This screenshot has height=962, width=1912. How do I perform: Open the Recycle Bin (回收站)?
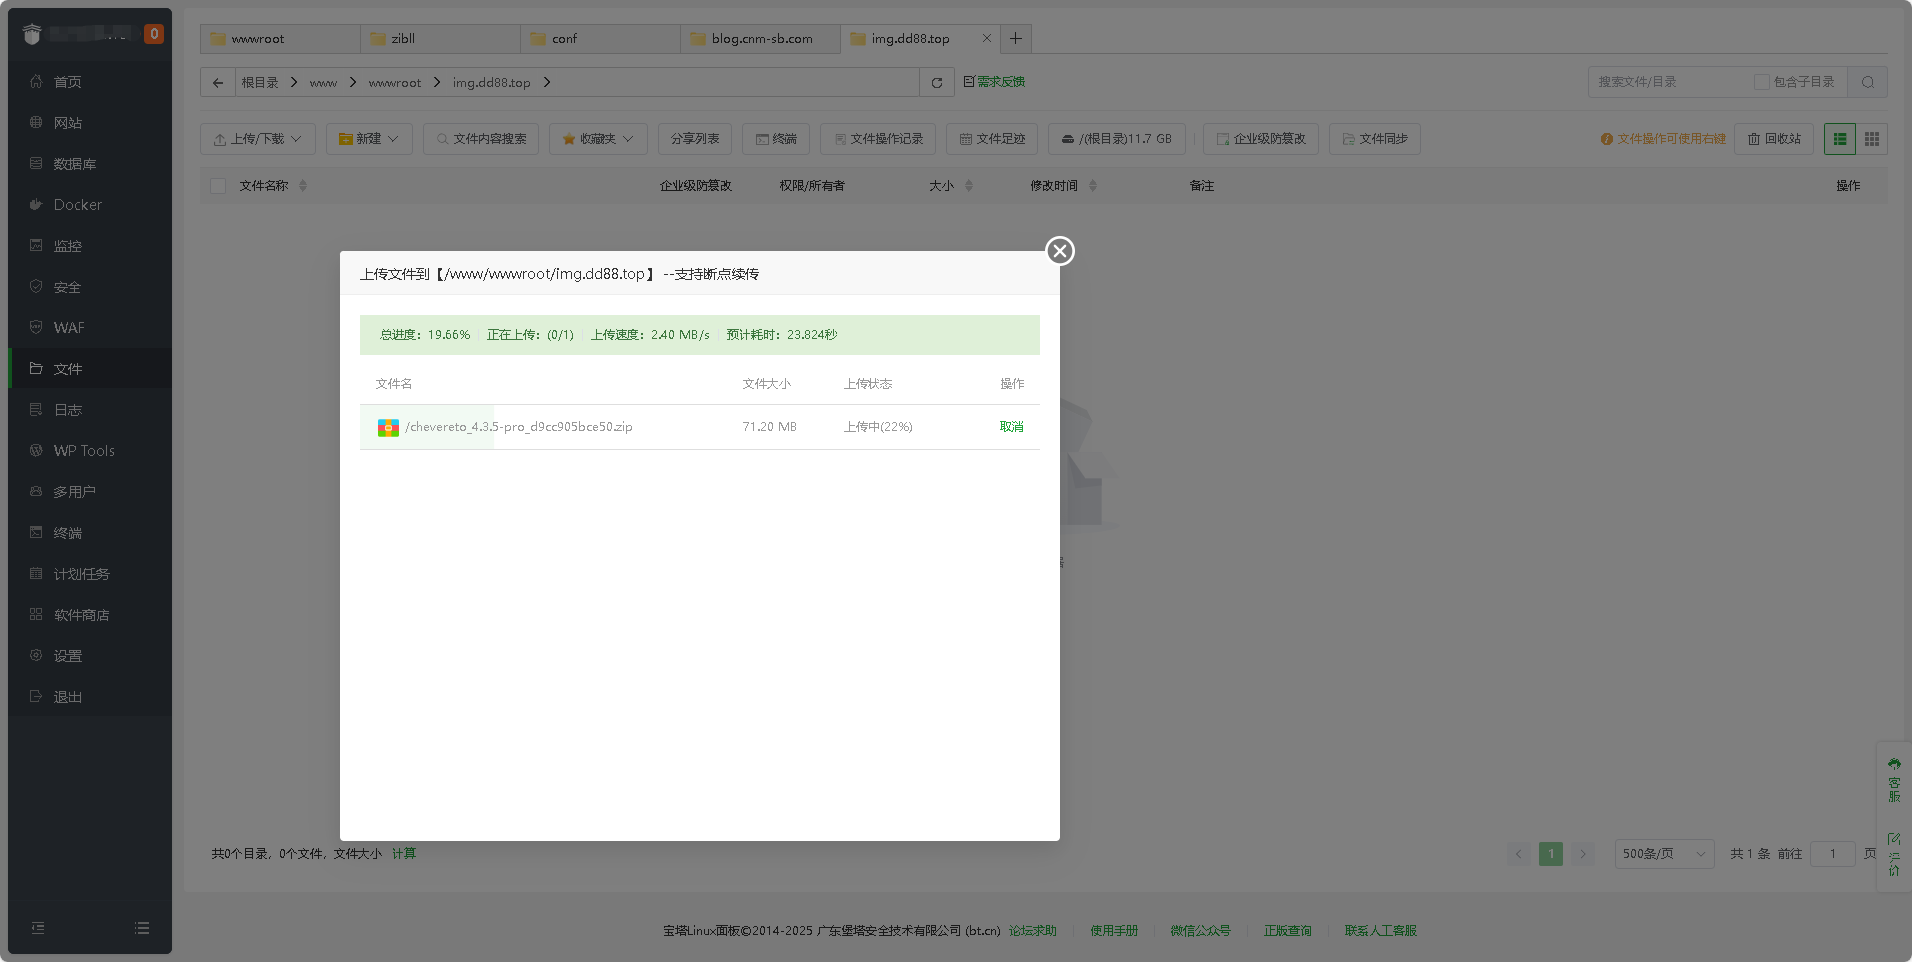pos(1774,139)
